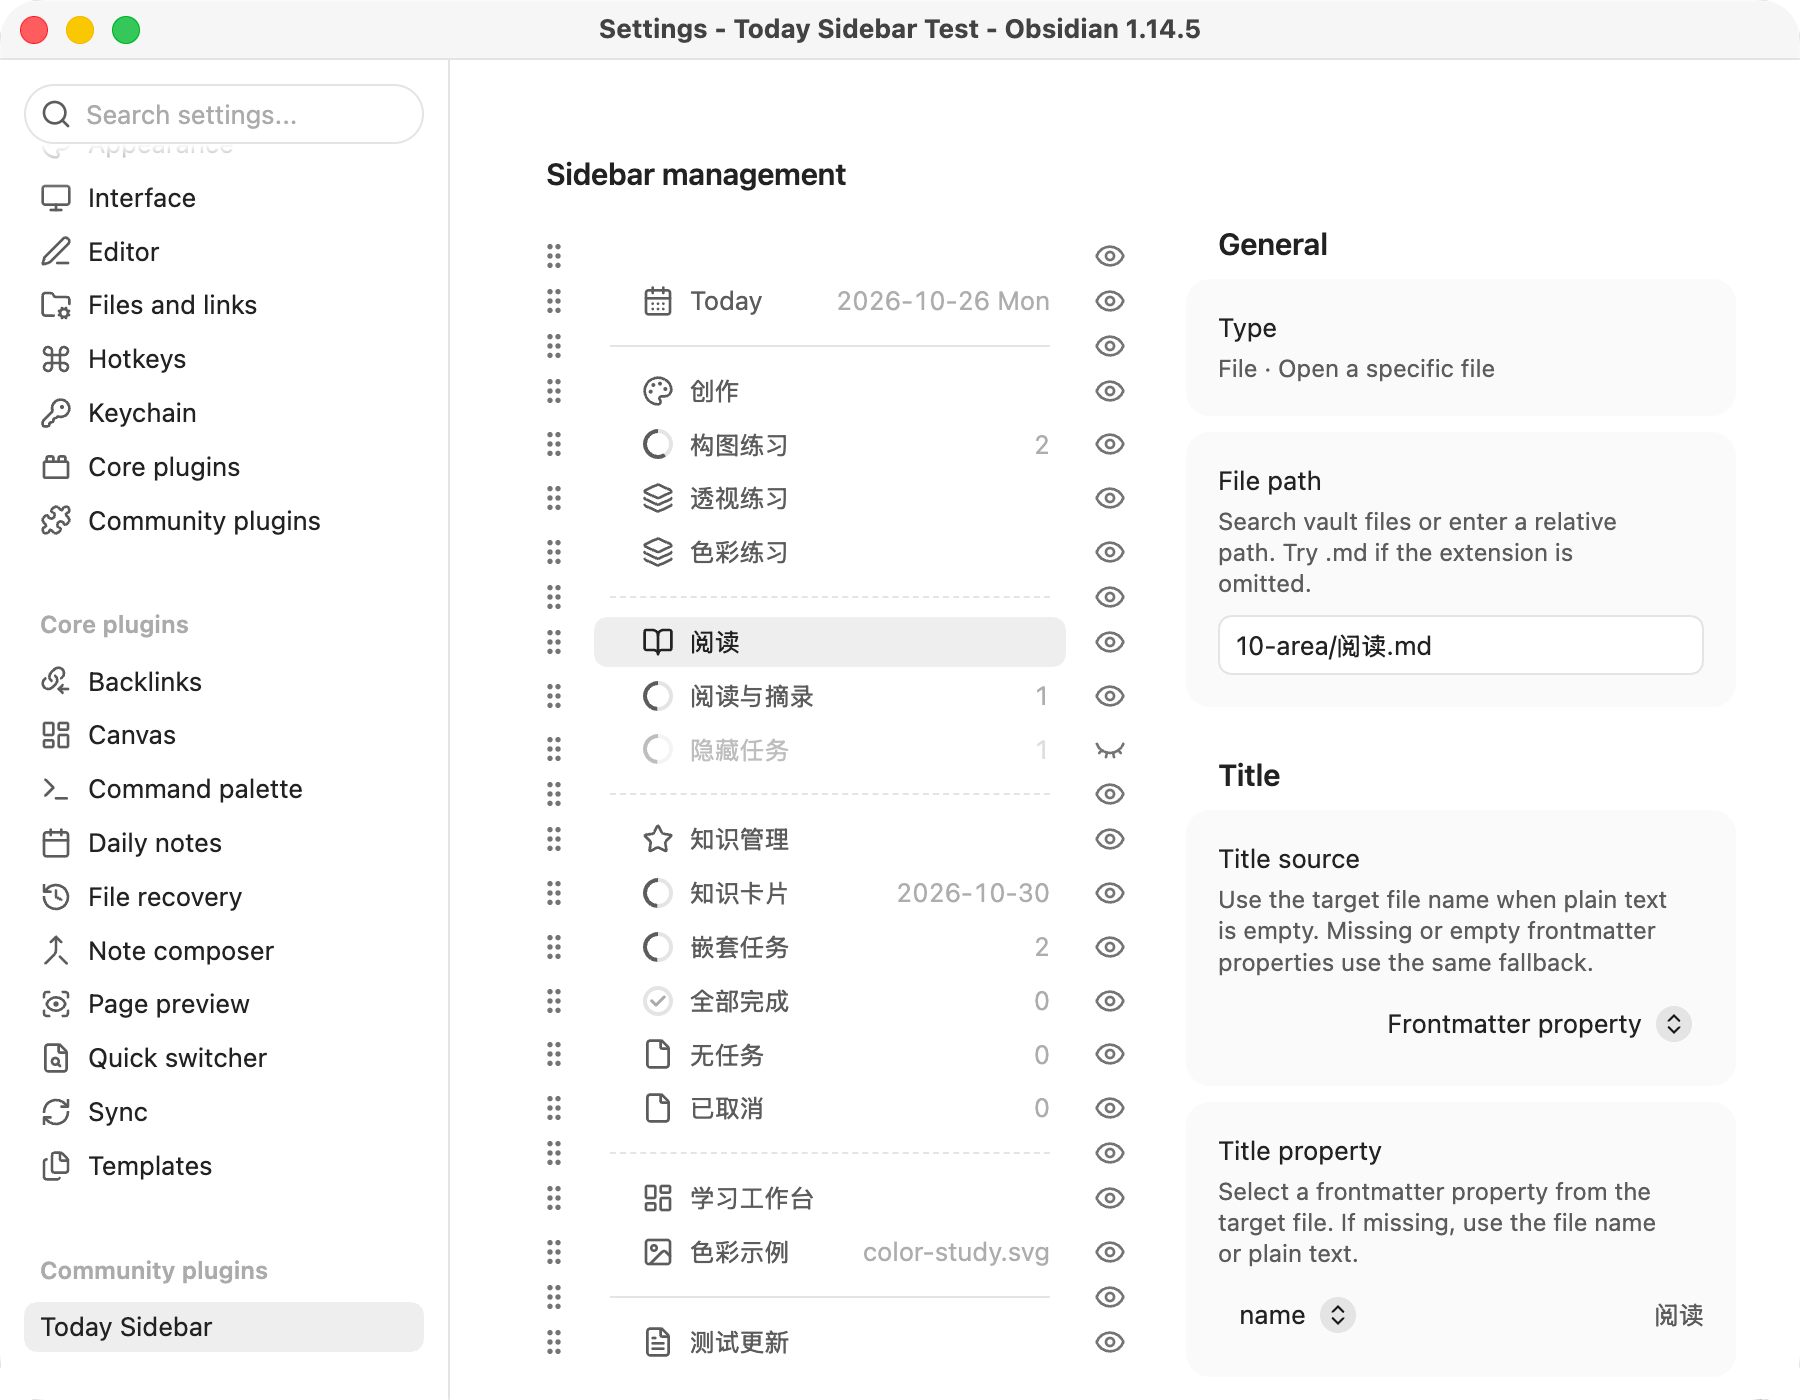The image size is (1800, 1400).
Task: Click the document icon beside 测试更新
Action: (x=658, y=1342)
